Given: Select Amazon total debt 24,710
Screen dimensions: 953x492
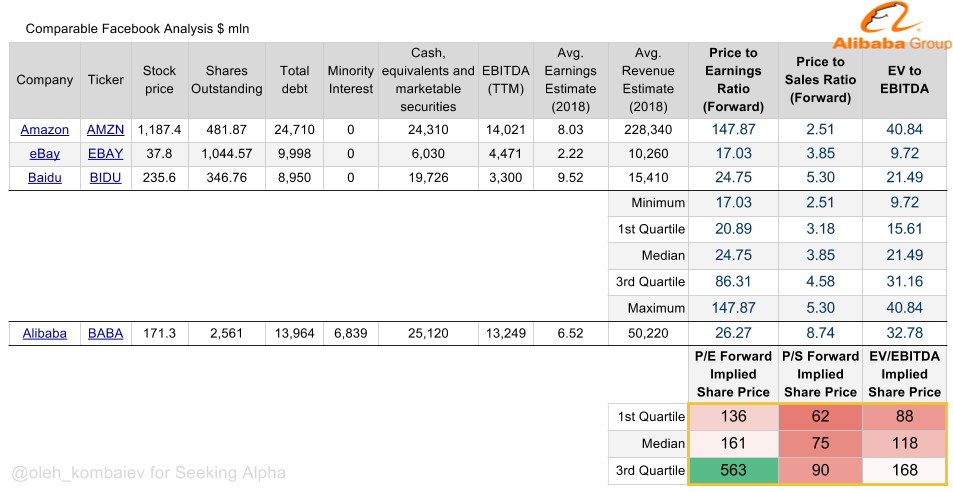Looking at the screenshot, I should point(294,130).
